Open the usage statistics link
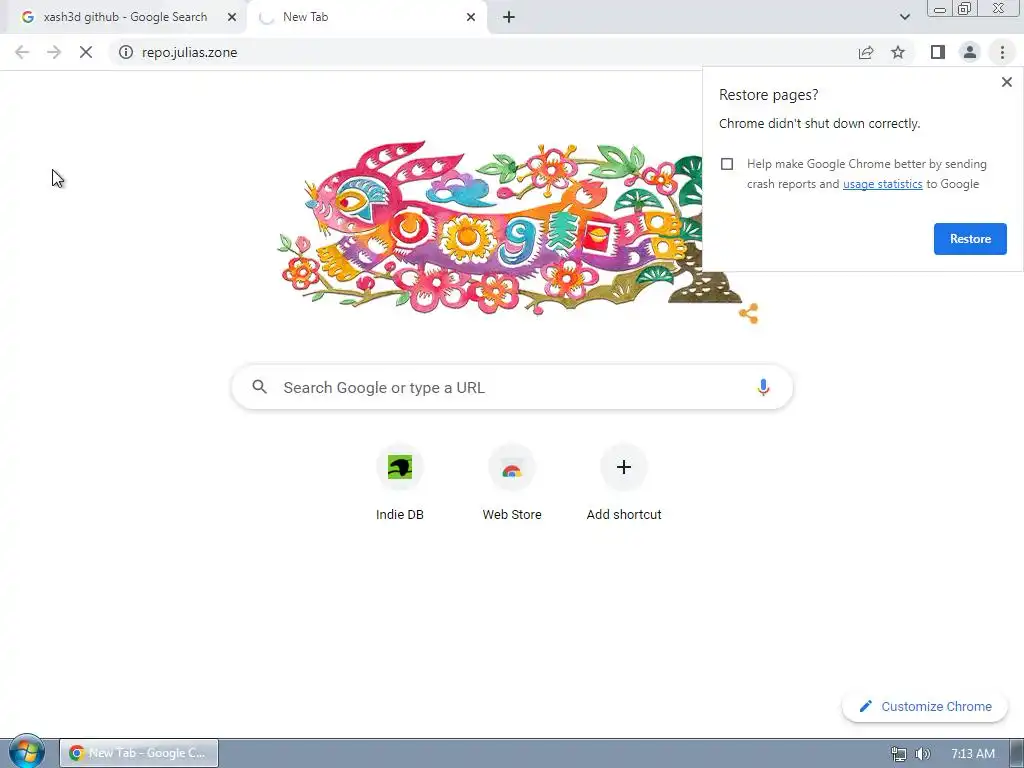Viewport: 1024px width, 768px height. 882,184
